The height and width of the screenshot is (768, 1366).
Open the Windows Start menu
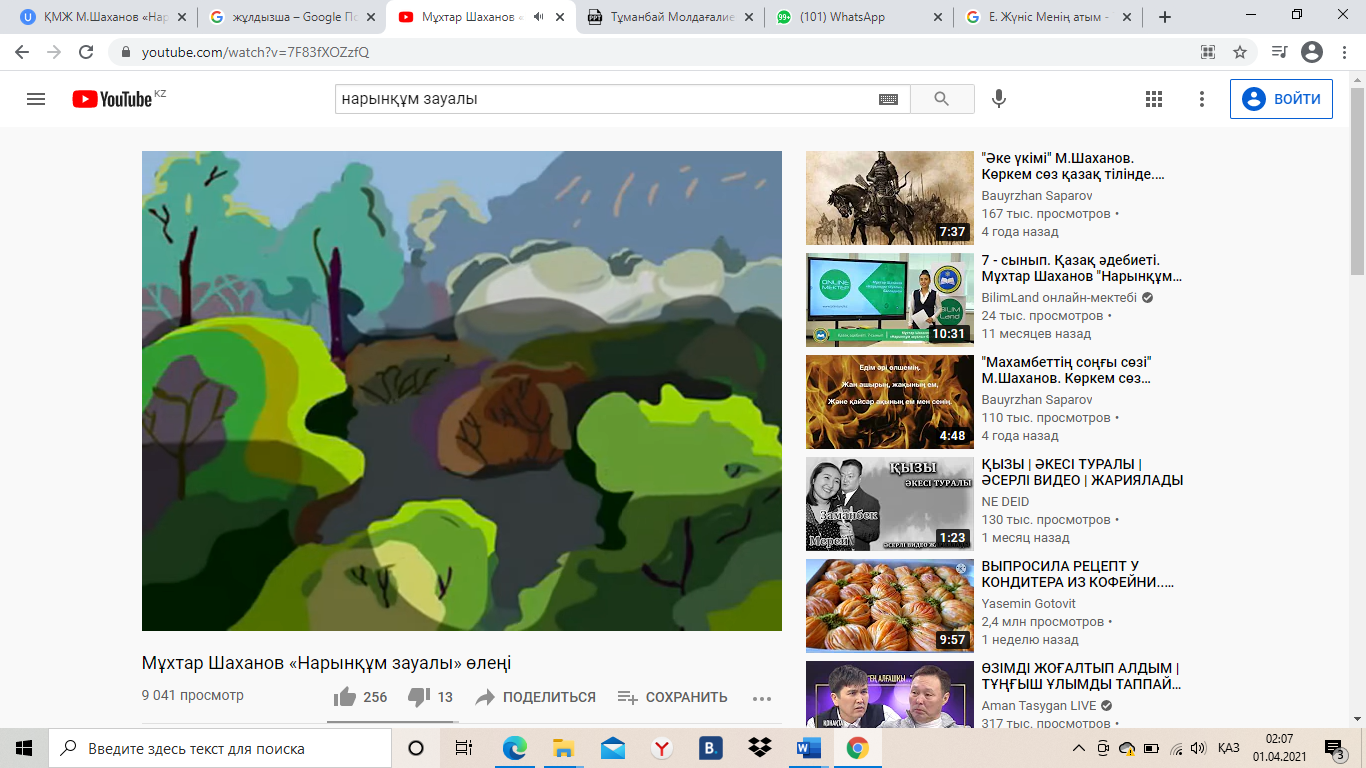pos(24,748)
